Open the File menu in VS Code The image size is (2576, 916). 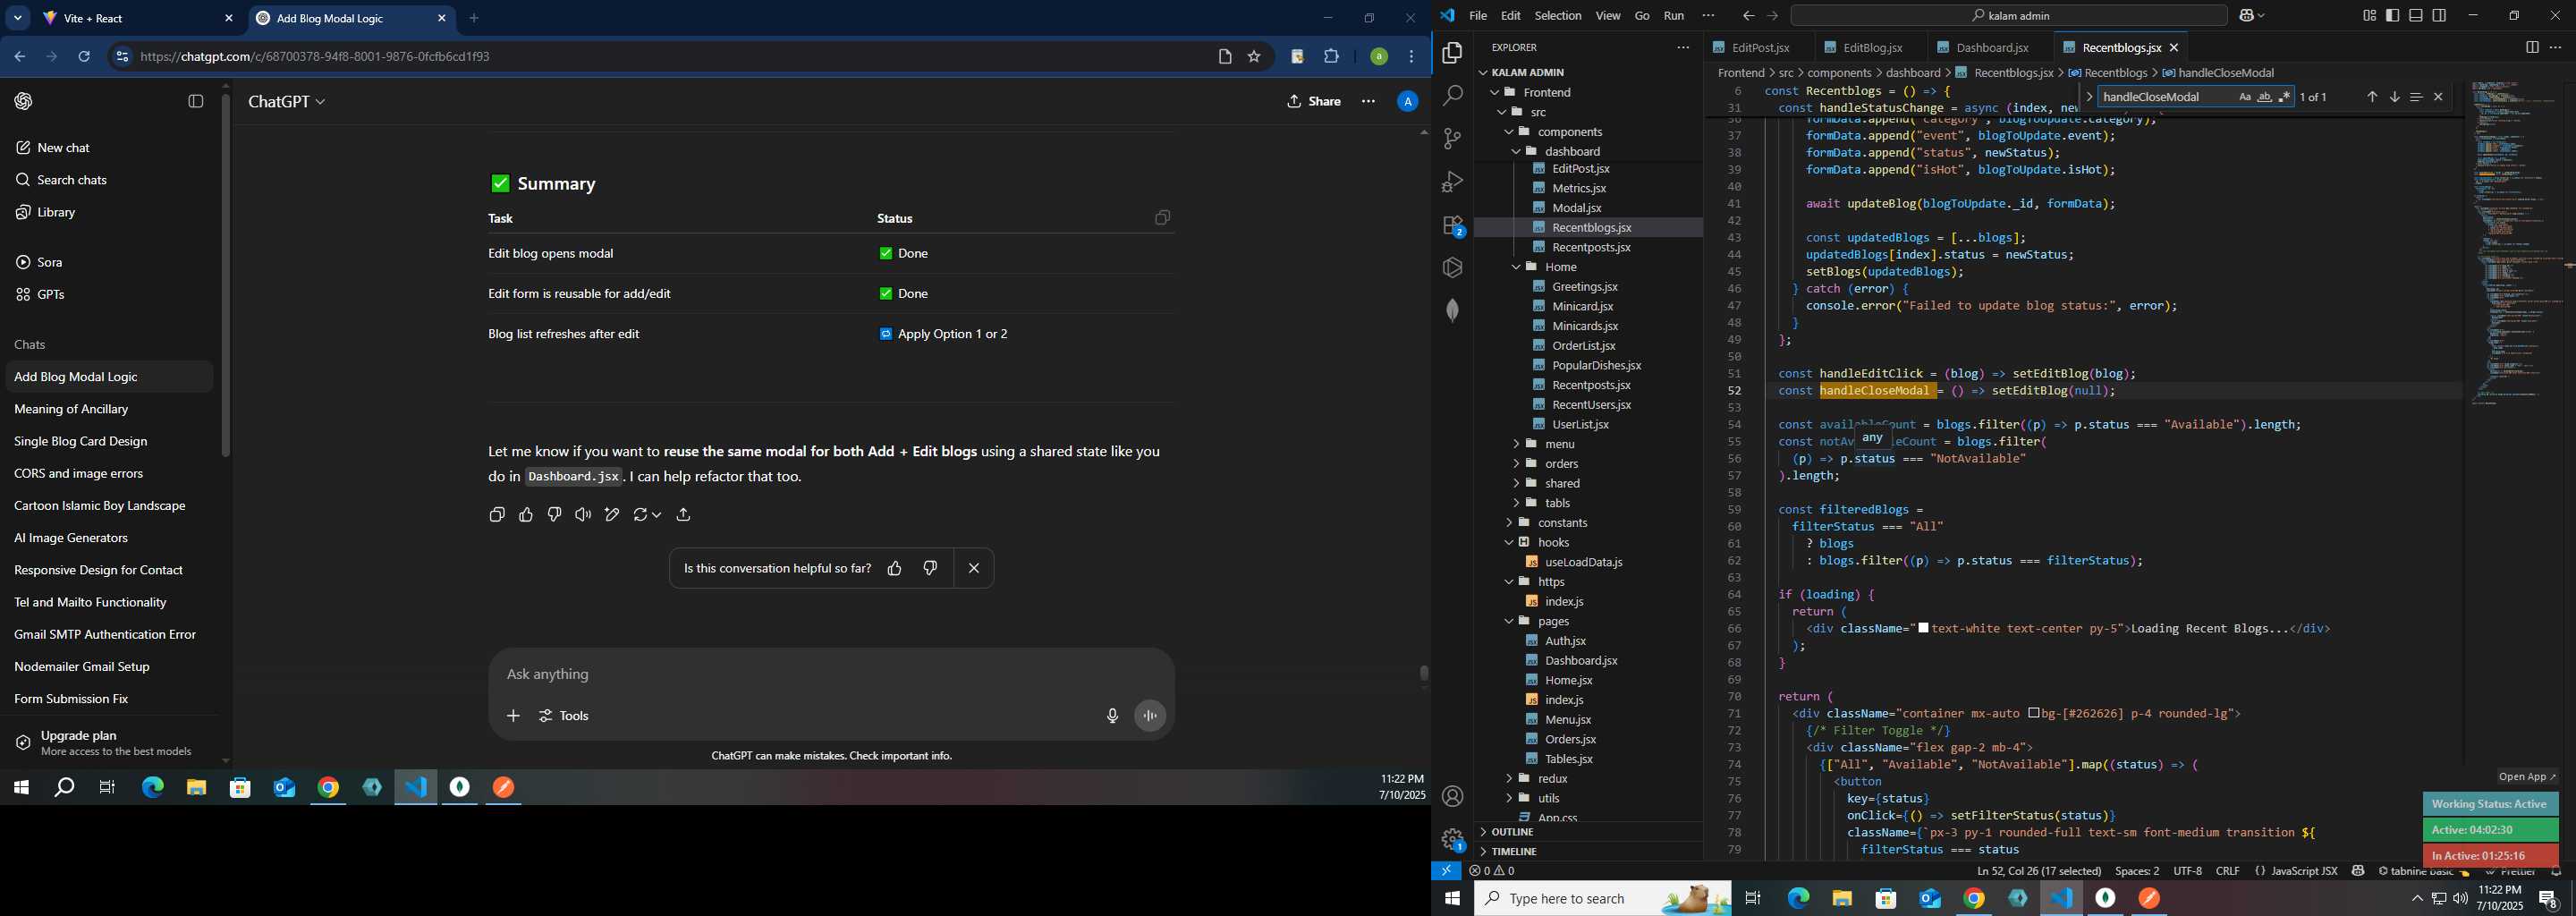(x=1478, y=16)
